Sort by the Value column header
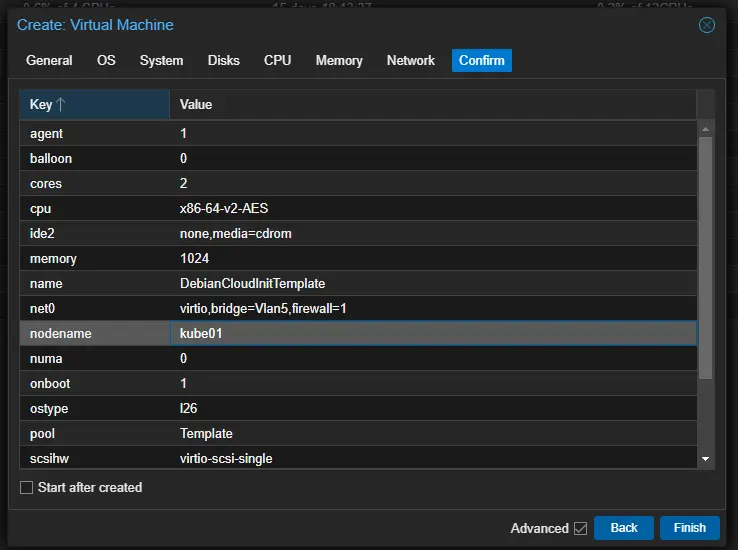Viewport: 738px width, 550px height. pos(430,105)
